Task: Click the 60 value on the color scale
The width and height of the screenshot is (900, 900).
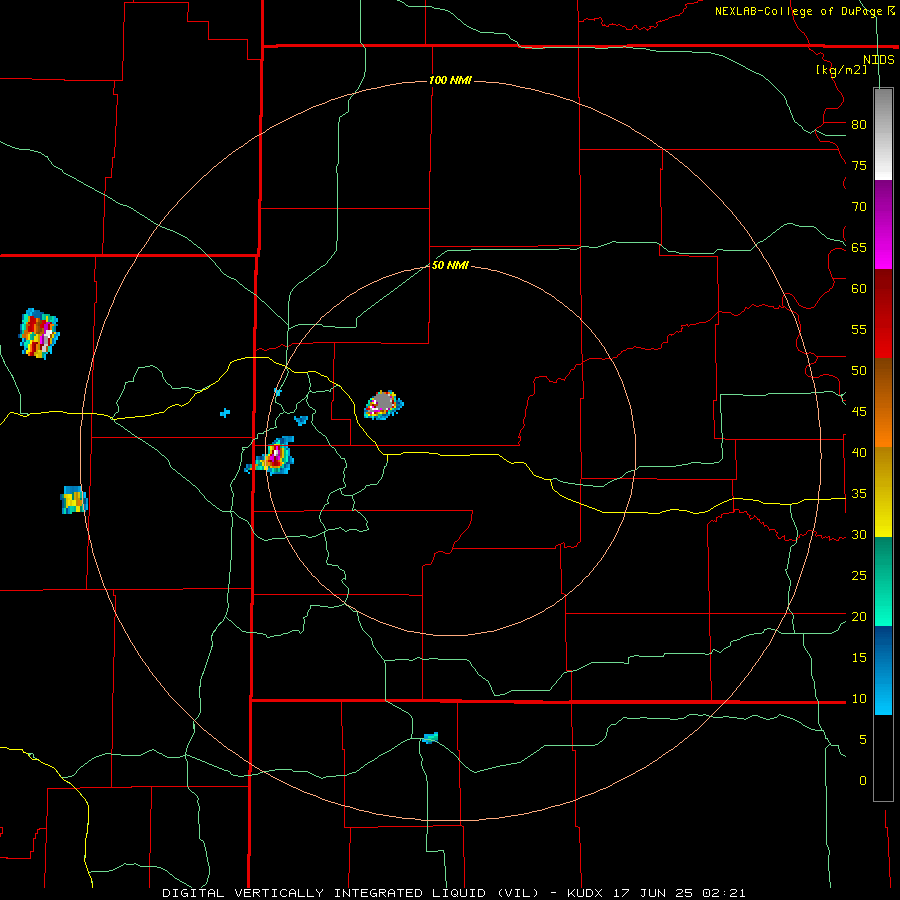Action: click(859, 288)
